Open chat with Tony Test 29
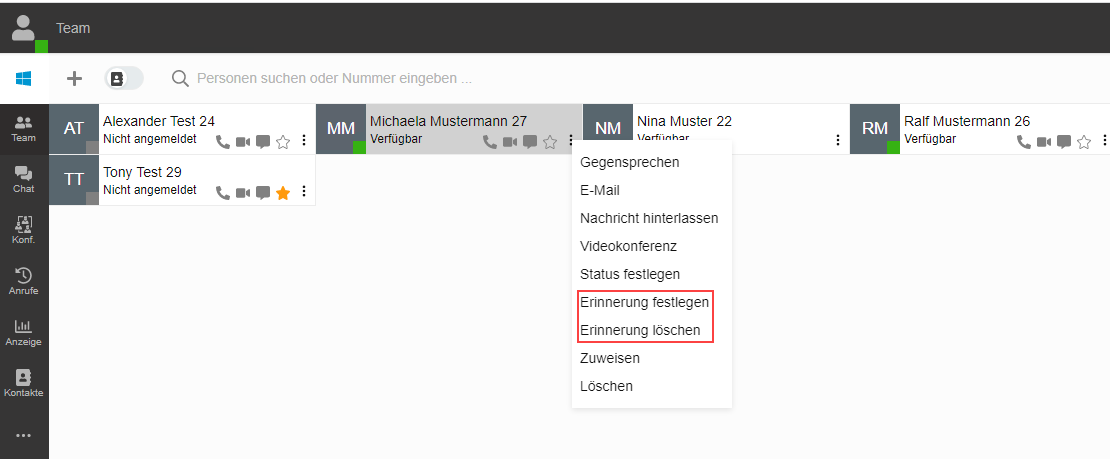Viewport: 1110px width, 459px height. [x=263, y=193]
